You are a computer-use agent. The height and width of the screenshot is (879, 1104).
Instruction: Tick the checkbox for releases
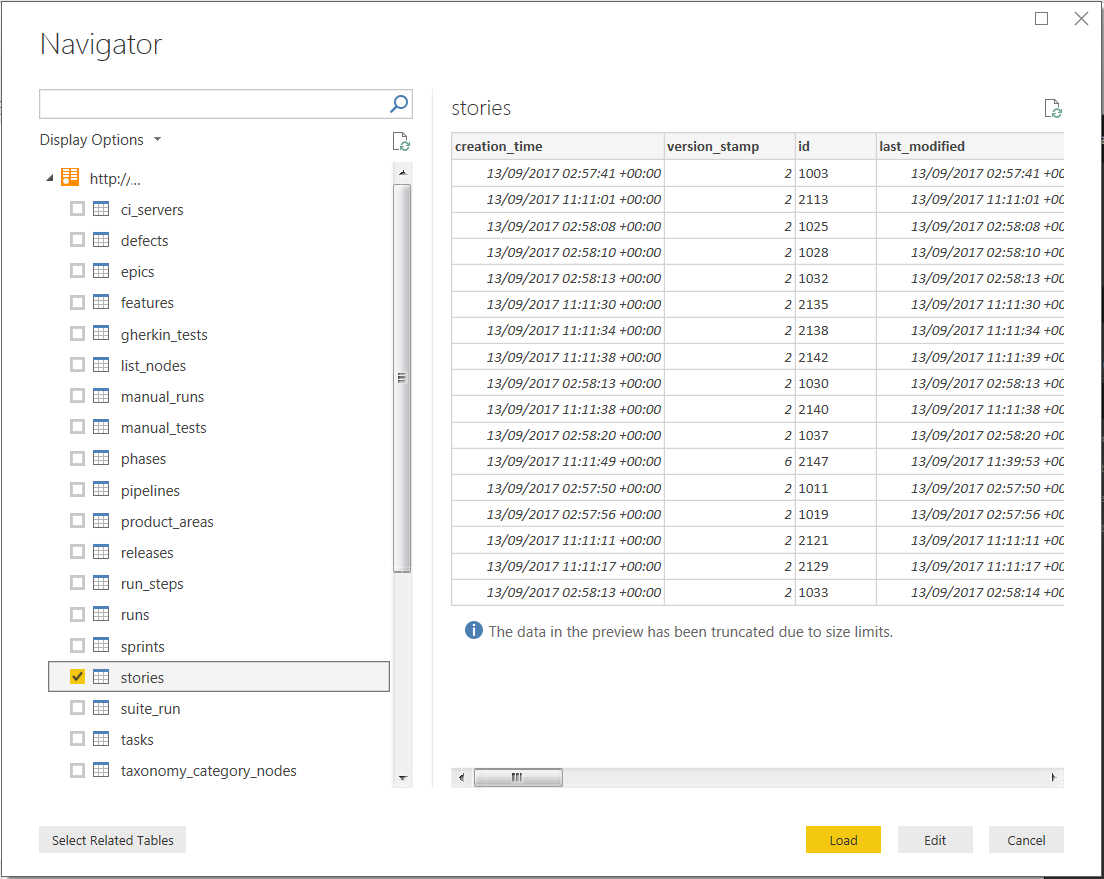(77, 553)
